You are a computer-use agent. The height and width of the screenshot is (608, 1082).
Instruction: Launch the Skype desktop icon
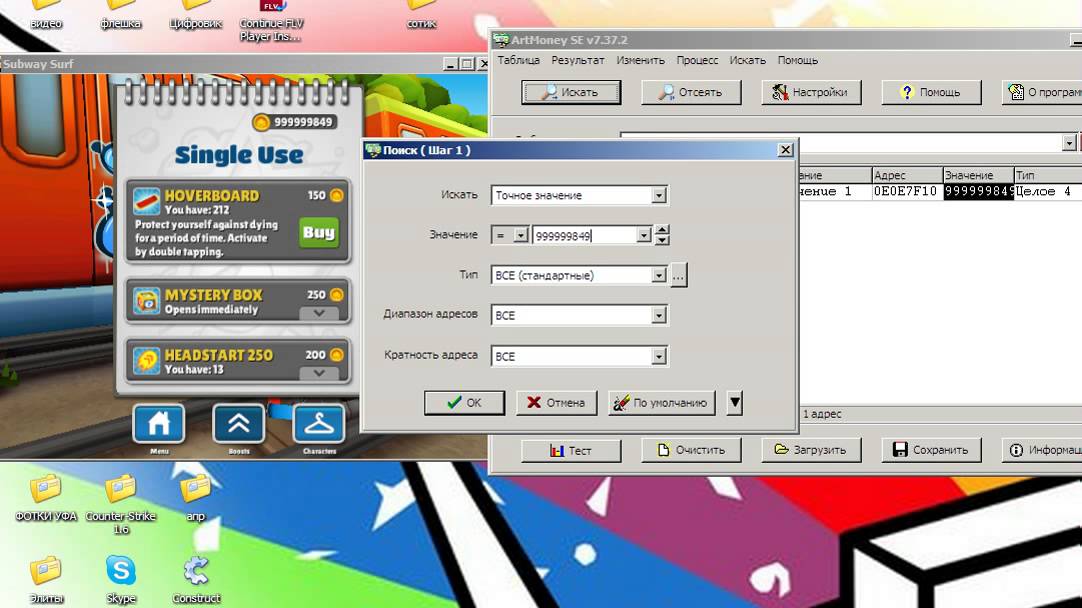click(121, 580)
